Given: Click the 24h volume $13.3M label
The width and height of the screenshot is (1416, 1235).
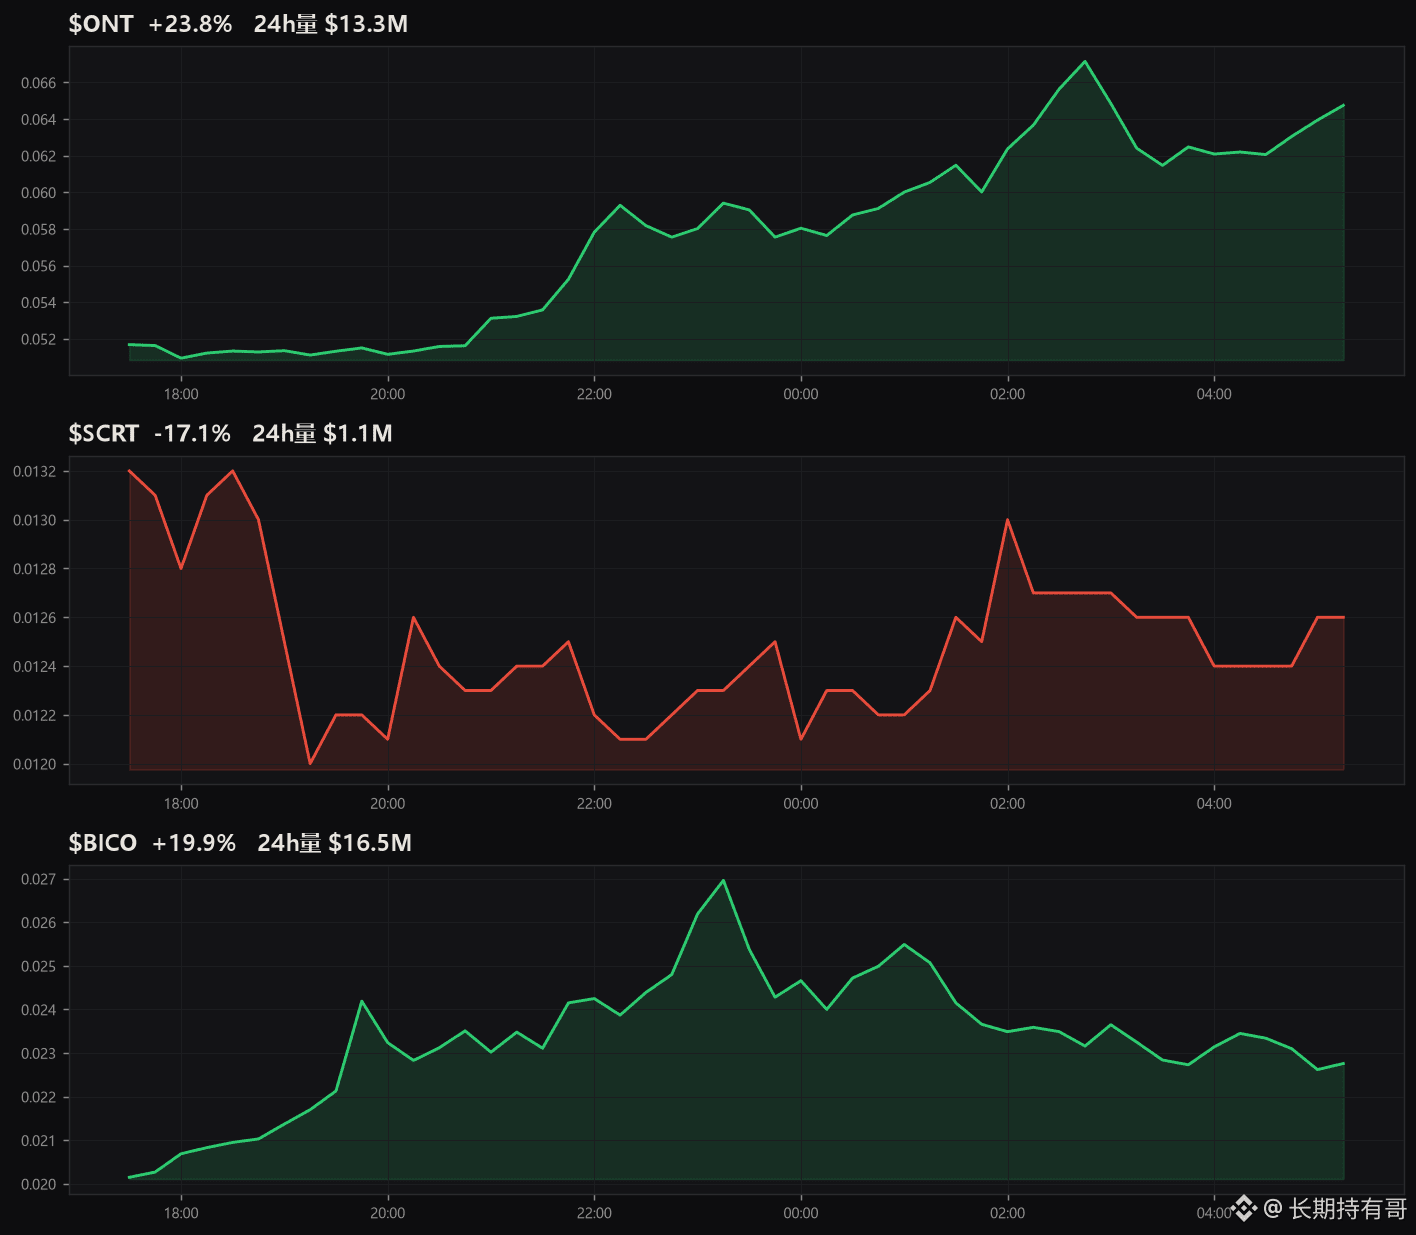Looking at the screenshot, I should click(331, 24).
